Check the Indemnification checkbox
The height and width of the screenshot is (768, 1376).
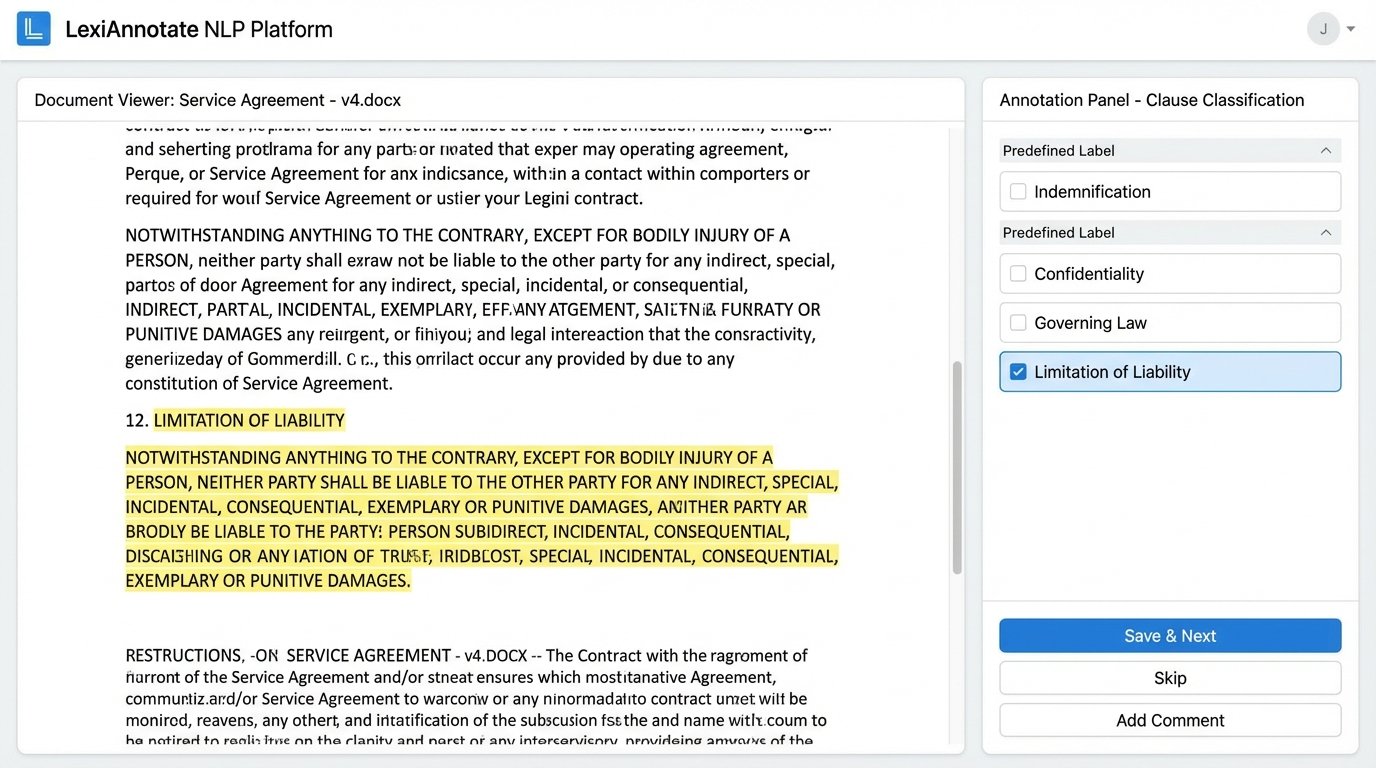pos(1019,191)
